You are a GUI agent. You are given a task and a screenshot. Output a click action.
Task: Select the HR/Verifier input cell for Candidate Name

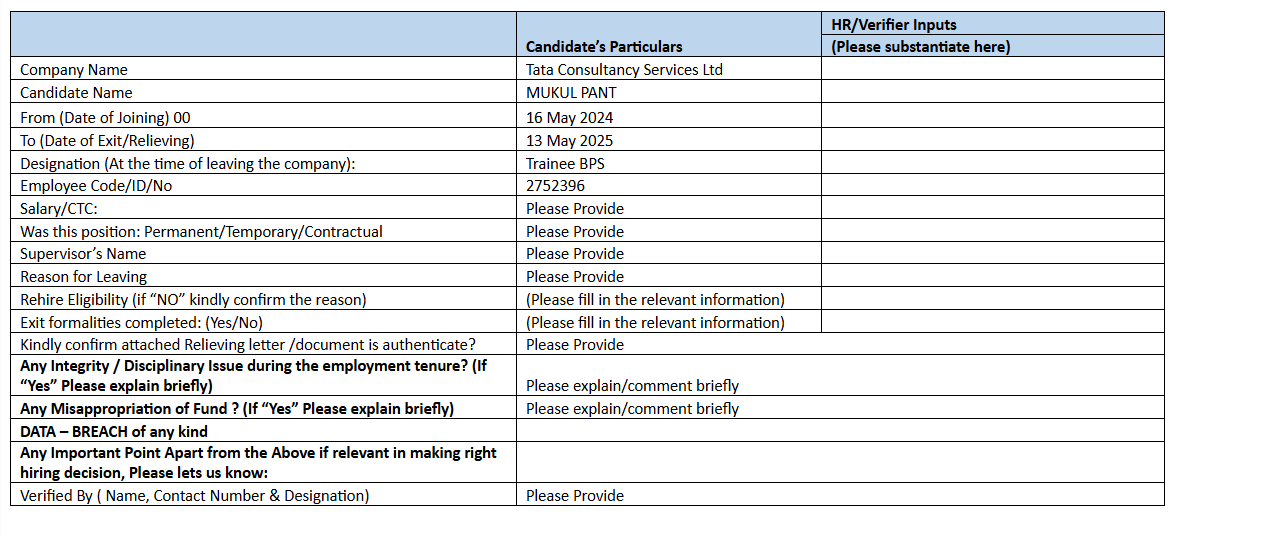[992, 92]
